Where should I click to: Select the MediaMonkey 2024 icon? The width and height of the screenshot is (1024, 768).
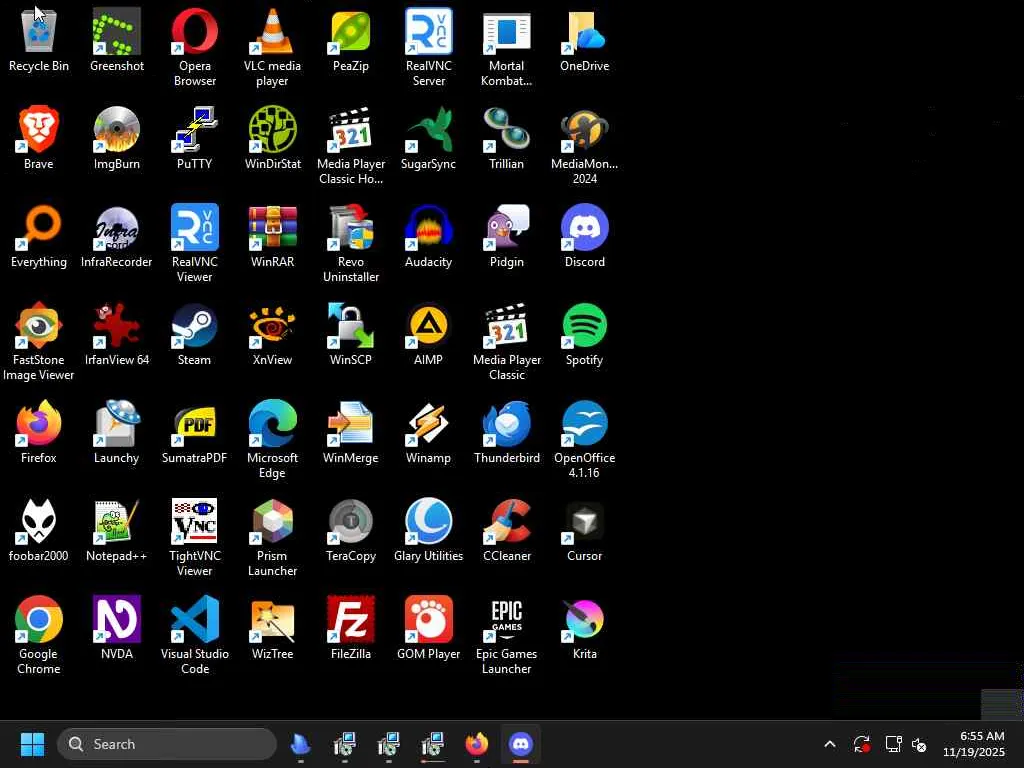[584, 129]
